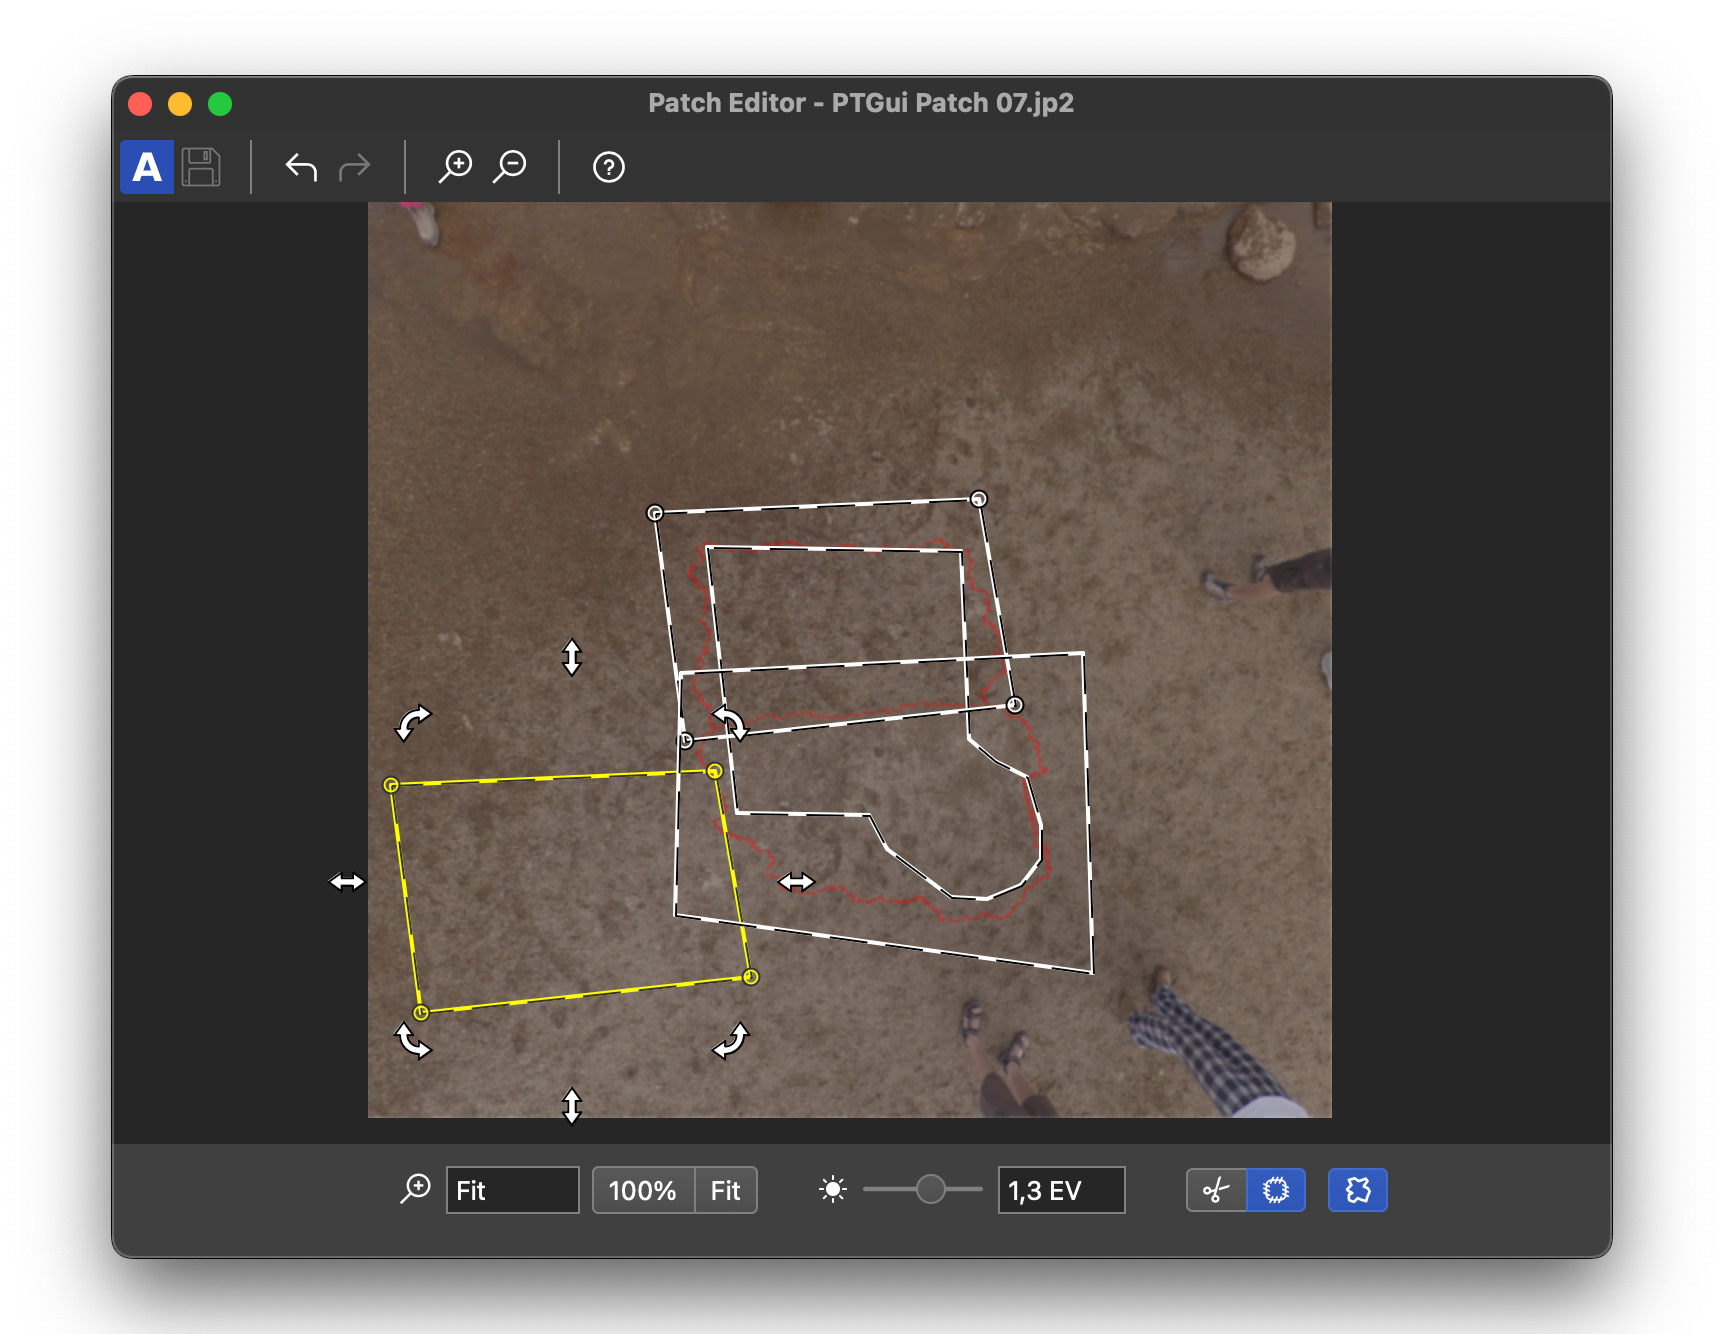The width and height of the screenshot is (1724, 1334).
Task: Click the yellow bottom-left corner handle
Action: (x=421, y=1013)
